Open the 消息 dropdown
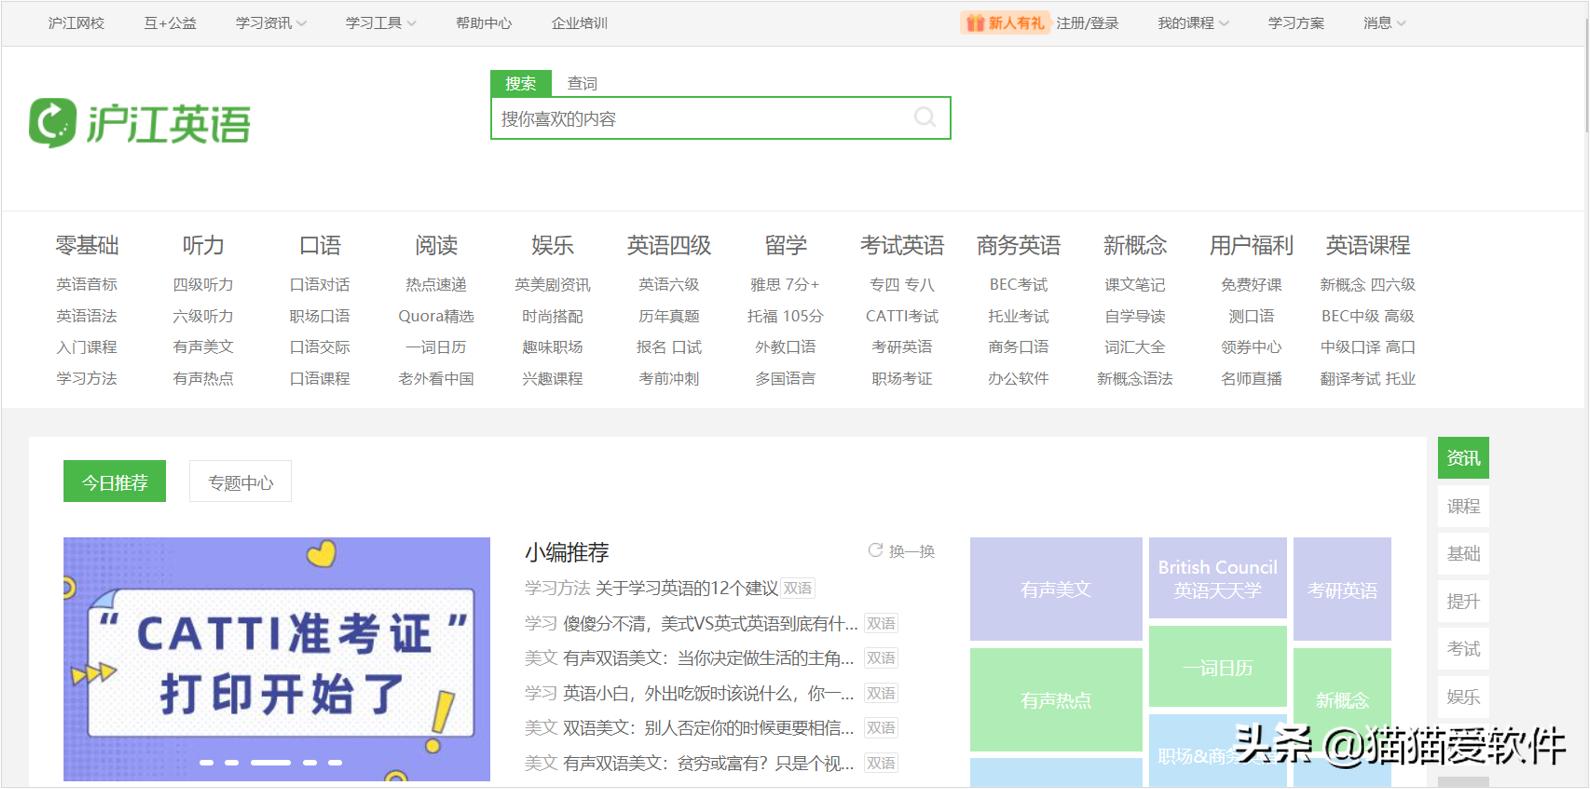This screenshot has width=1590, height=789. pyautogui.click(x=1384, y=23)
